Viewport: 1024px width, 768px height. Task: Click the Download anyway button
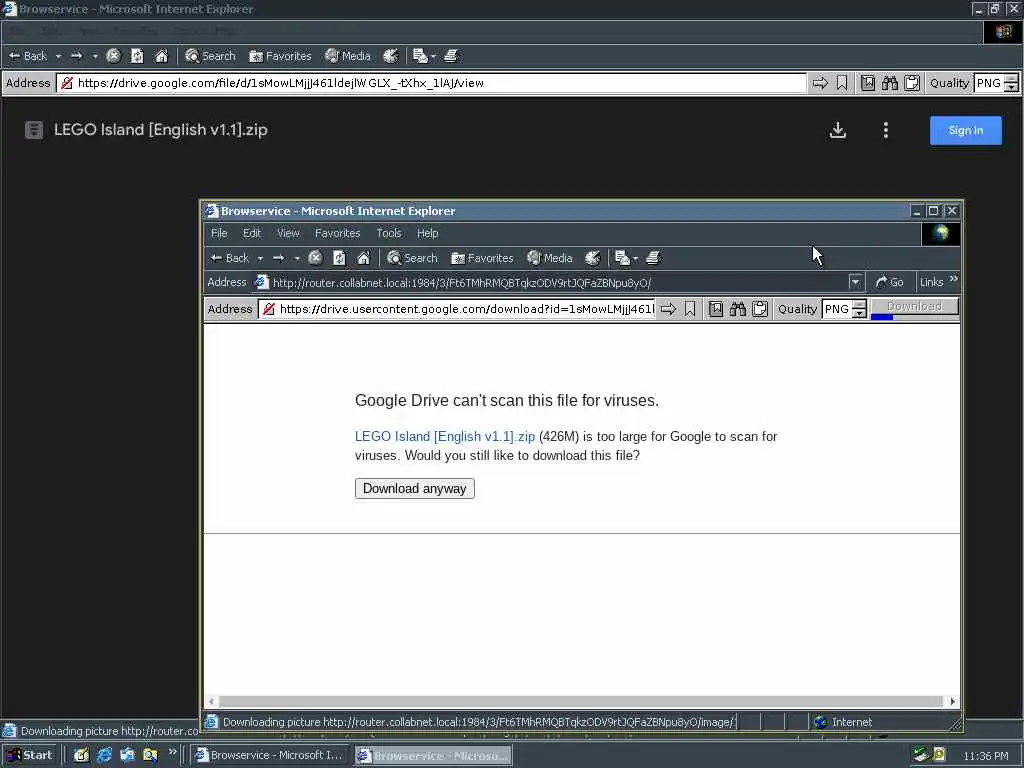pos(415,488)
